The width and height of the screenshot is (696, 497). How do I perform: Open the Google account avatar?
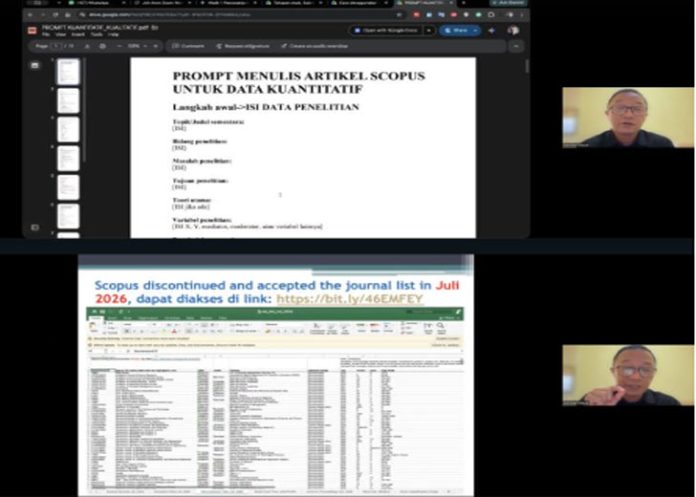click(513, 30)
